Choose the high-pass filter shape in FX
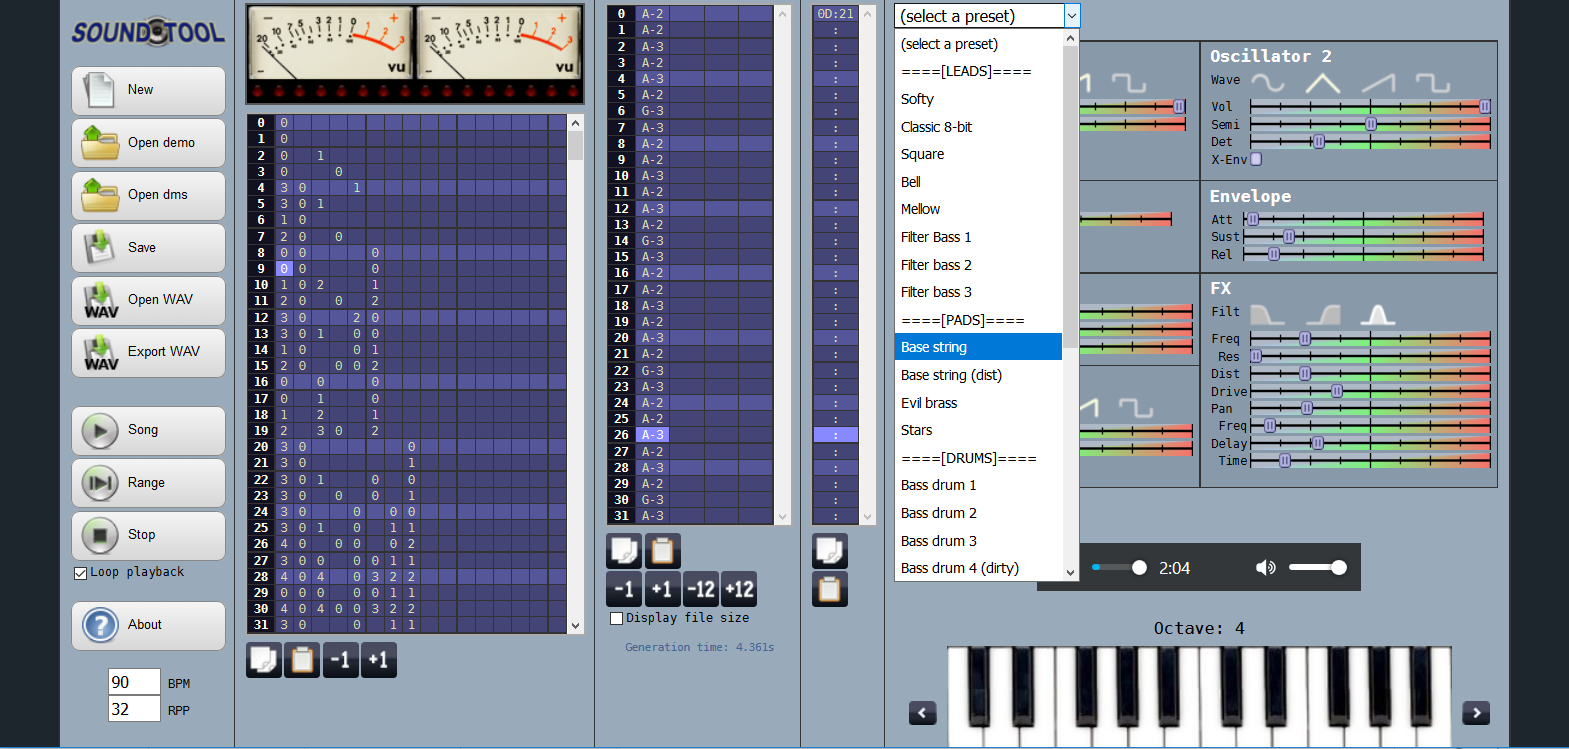The width and height of the screenshot is (1569, 749). [1322, 314]
